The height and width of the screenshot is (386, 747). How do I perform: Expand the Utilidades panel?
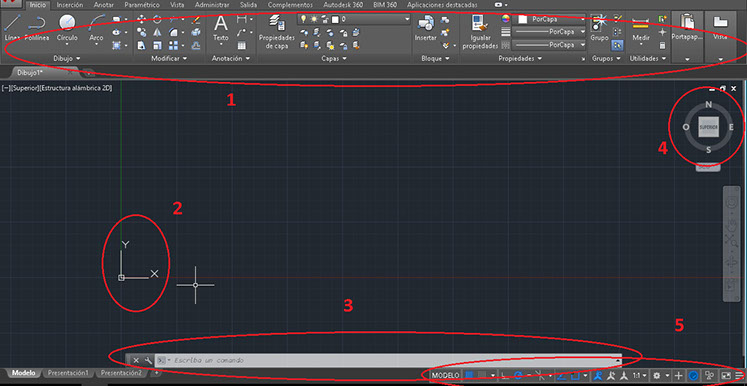click(x=648, y=58)
